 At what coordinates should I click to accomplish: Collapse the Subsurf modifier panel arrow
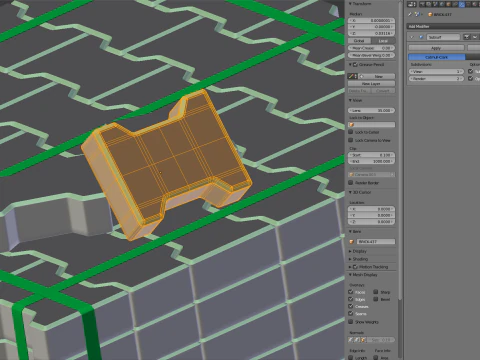[412, 37]
